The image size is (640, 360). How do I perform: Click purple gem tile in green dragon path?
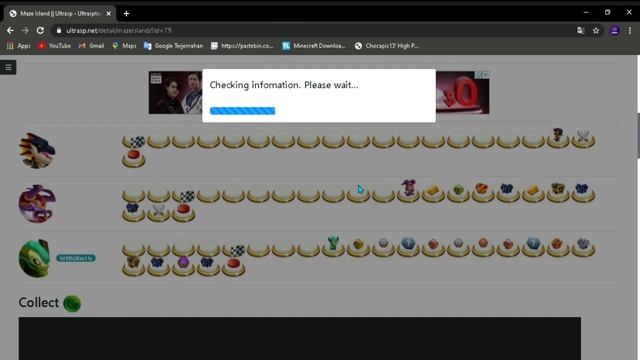pos(184,265)
